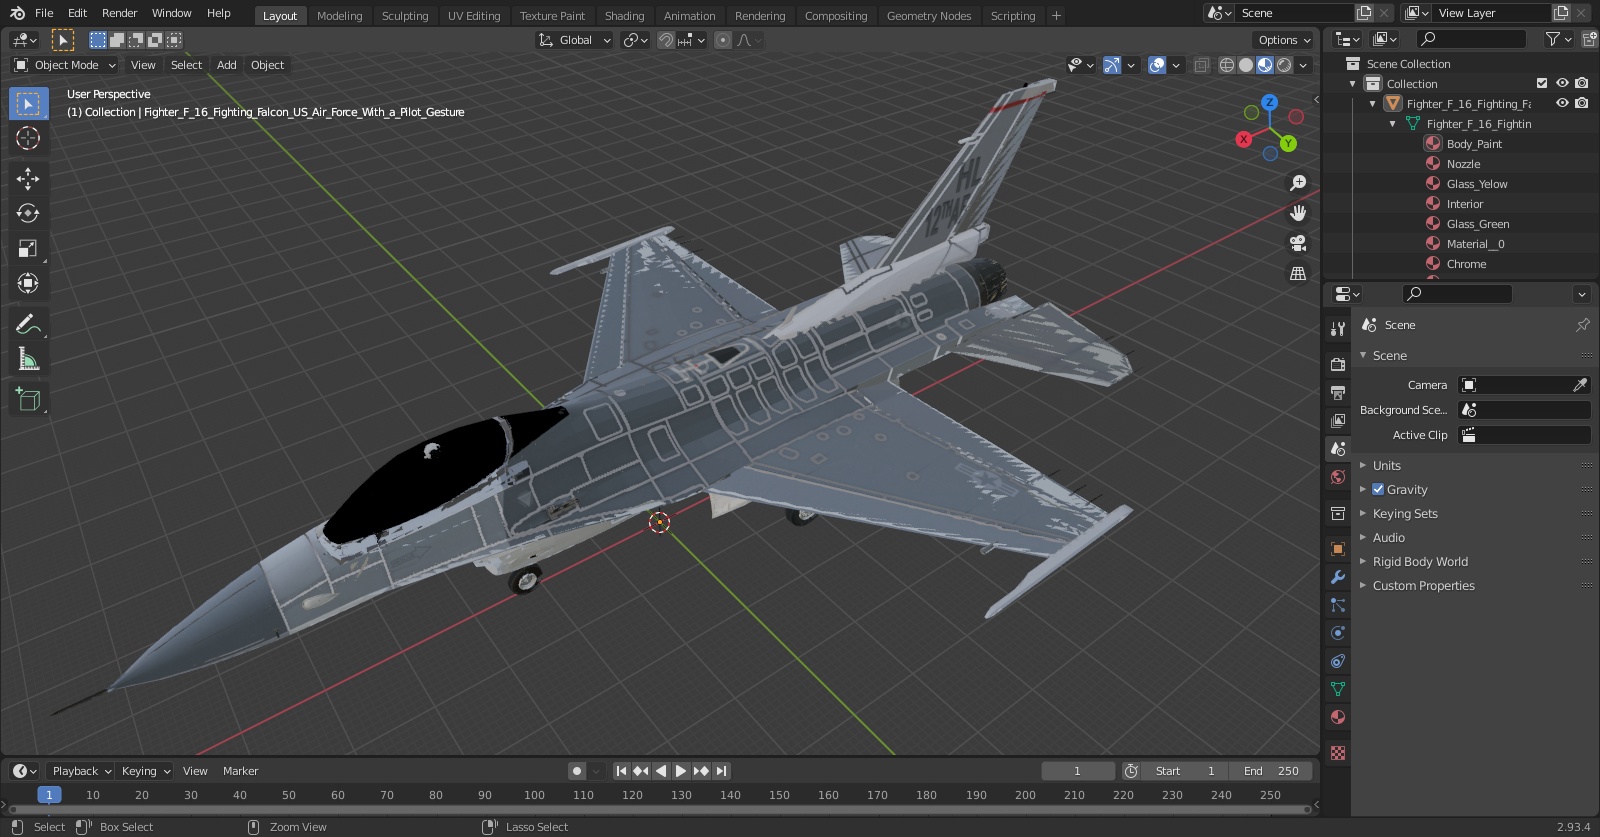The image size is (1600, 837).
Task: Toggle the camera view icon
Action: [1298, 243]
